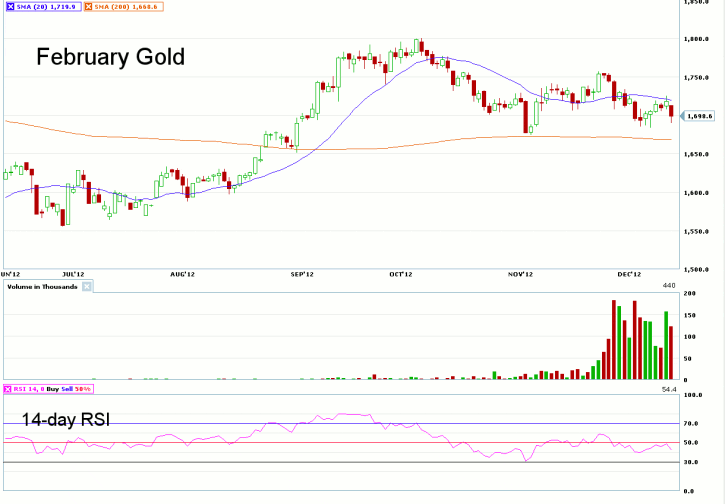Click the NOV'12 date axis label
725x504 pixels.
pos(518,273)
